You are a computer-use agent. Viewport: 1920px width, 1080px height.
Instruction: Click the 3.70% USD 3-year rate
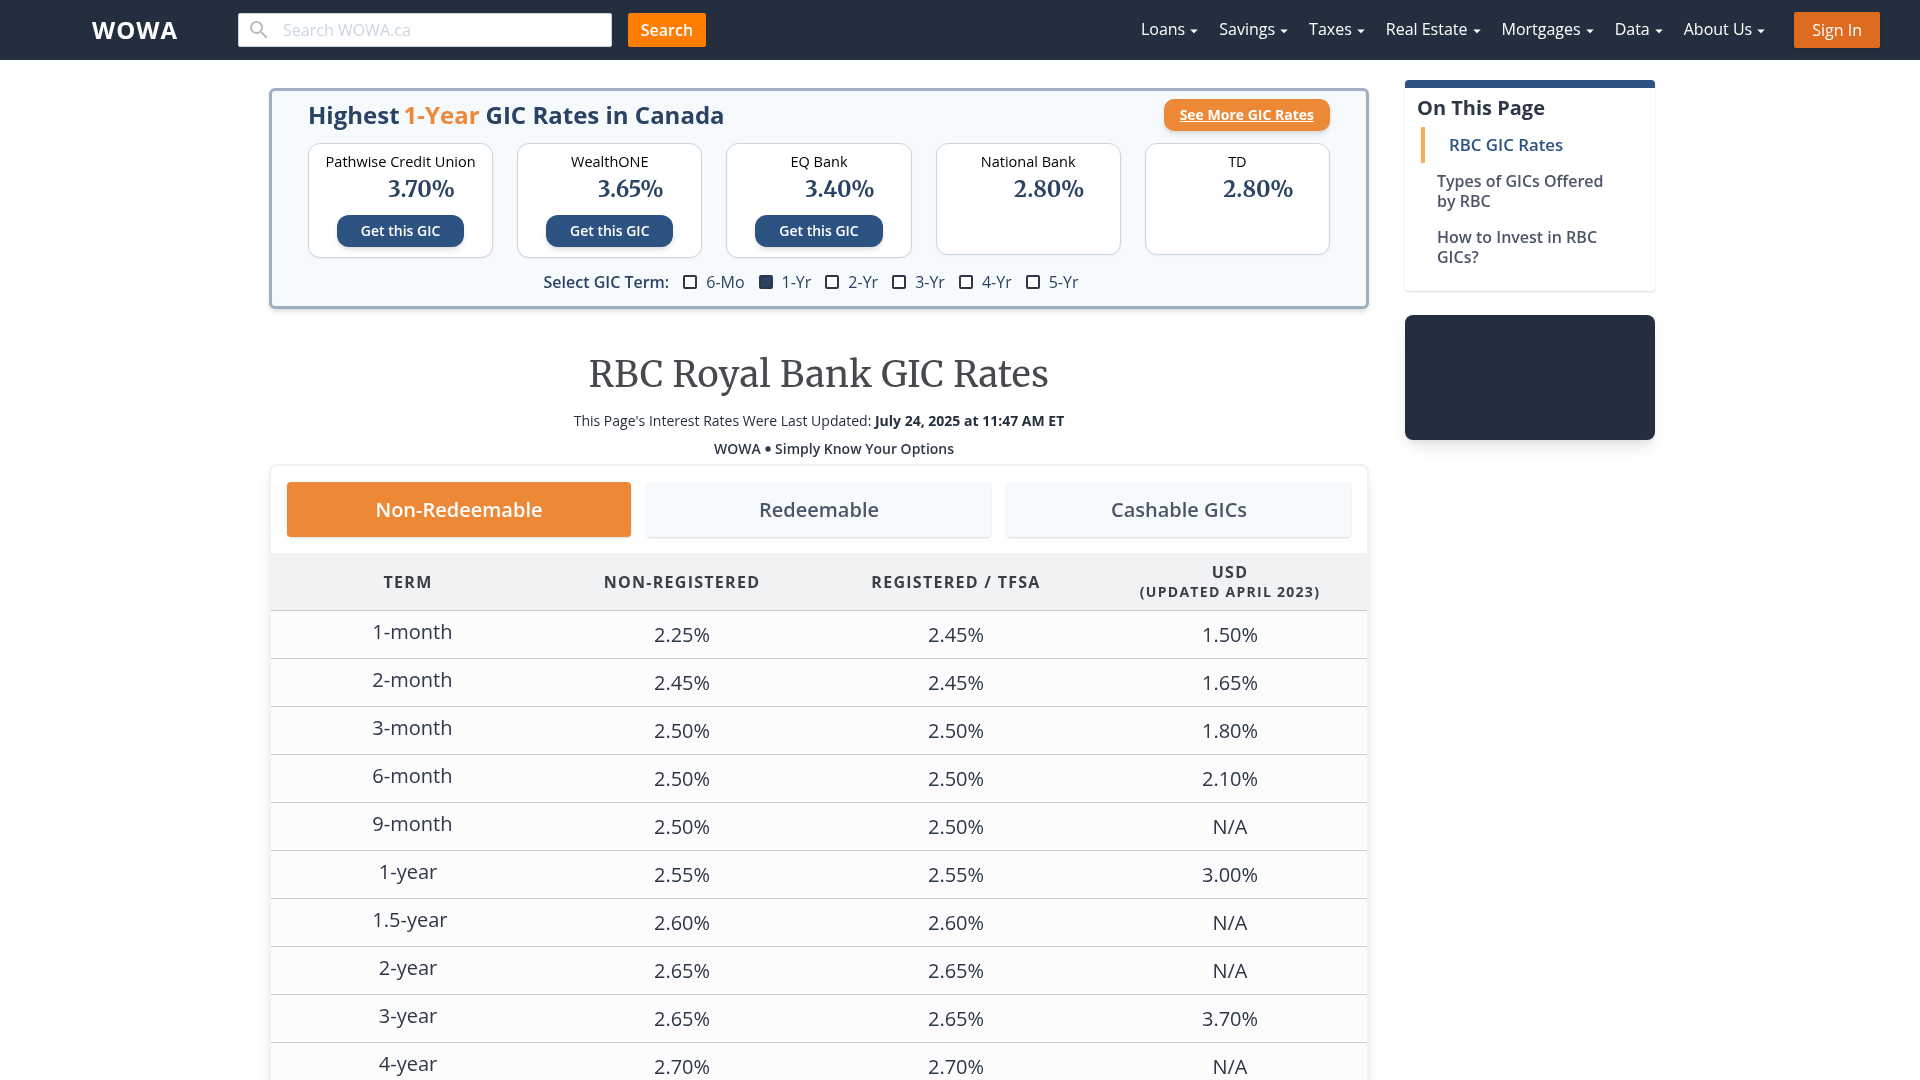coord(1230,1019)
